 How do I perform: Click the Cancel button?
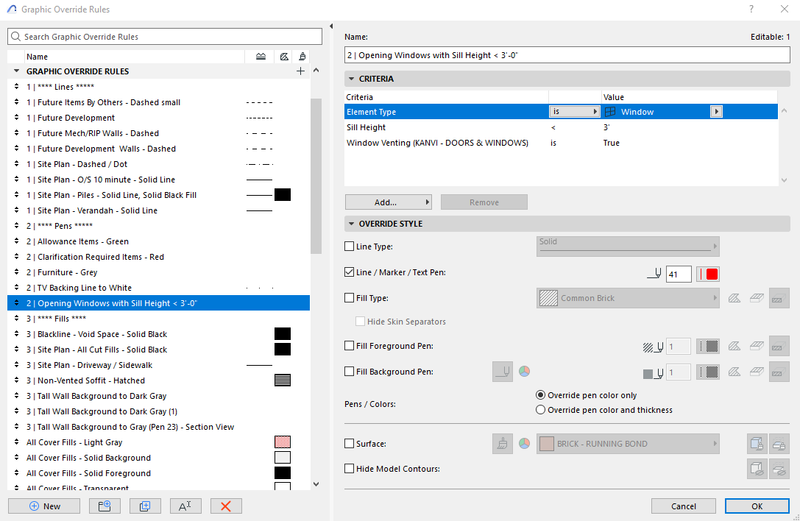pyautogui.click(x=683, y=506)
